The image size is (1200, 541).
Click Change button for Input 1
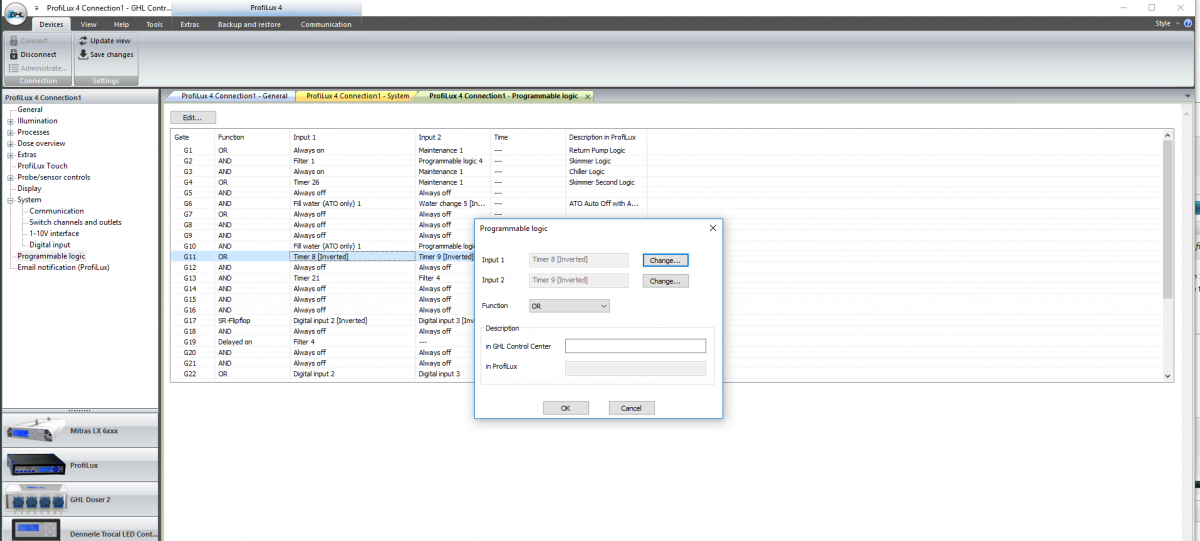coord(666,260)
